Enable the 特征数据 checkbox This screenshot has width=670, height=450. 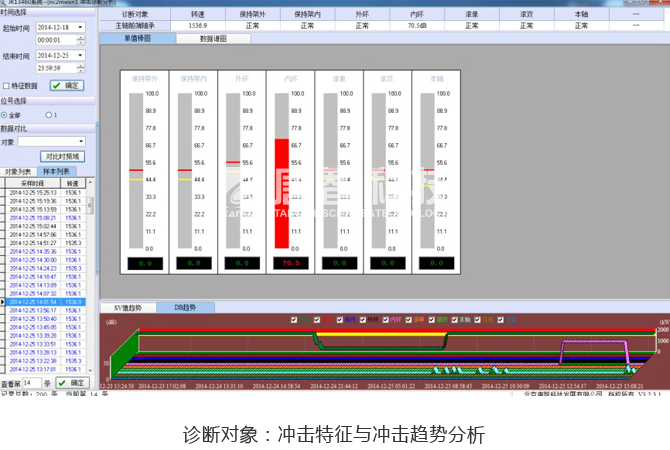[x=6, y=86]
